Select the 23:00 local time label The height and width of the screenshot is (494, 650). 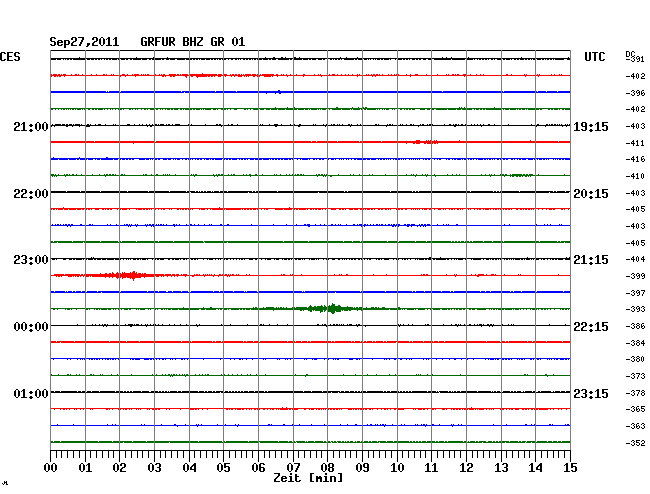pos(31,260)
